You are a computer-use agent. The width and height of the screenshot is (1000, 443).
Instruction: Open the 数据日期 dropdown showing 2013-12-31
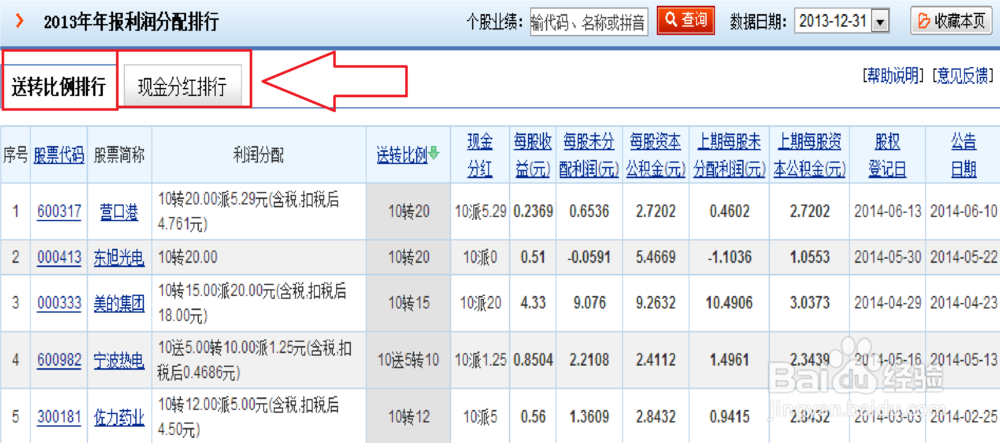point(842,21)
